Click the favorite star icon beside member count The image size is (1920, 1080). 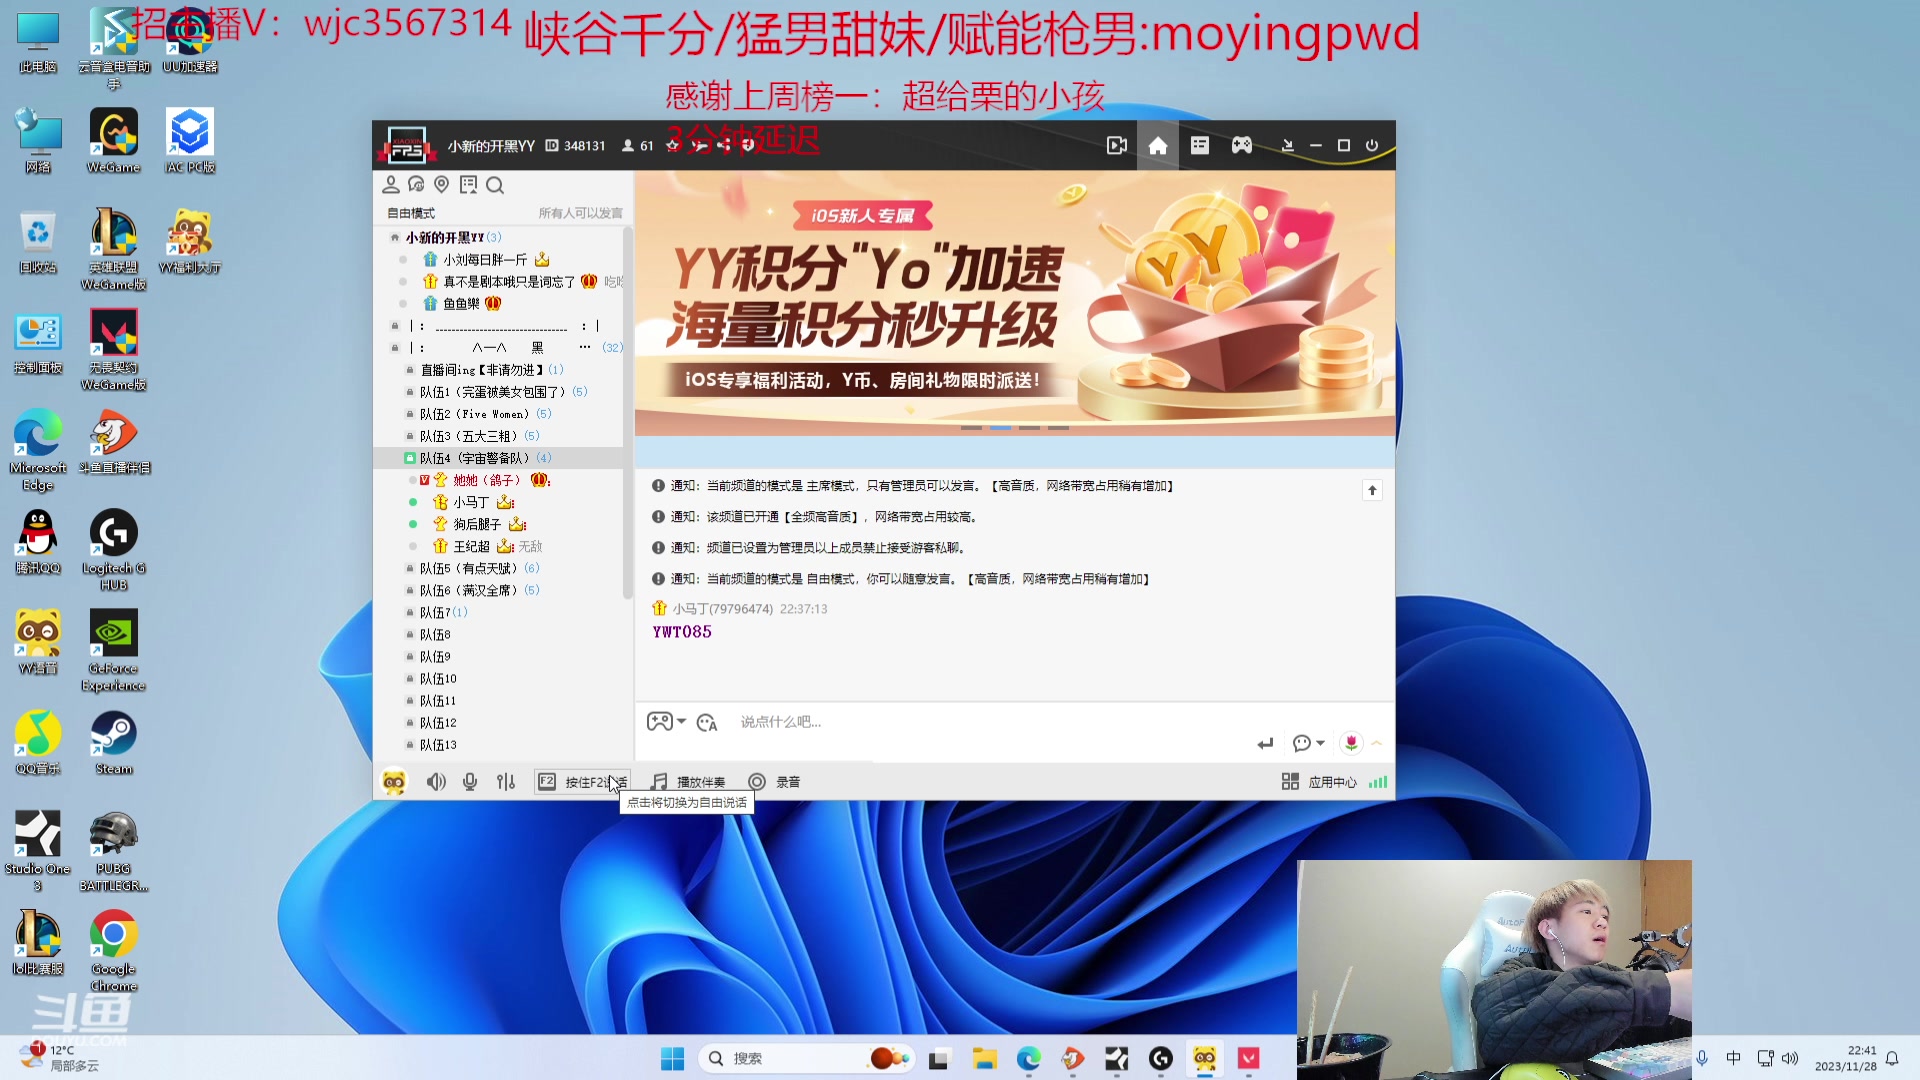click(673, 146)
